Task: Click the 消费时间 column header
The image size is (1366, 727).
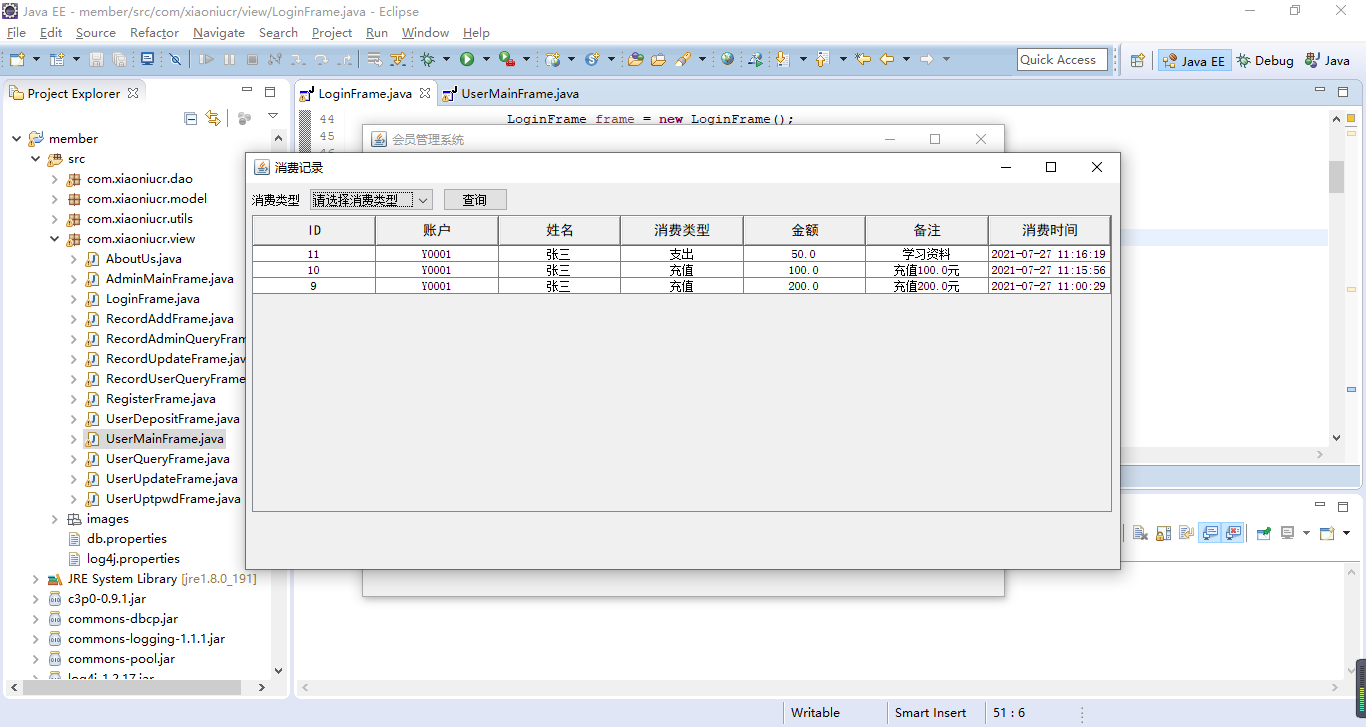Action: click(x=1050, y=231)
